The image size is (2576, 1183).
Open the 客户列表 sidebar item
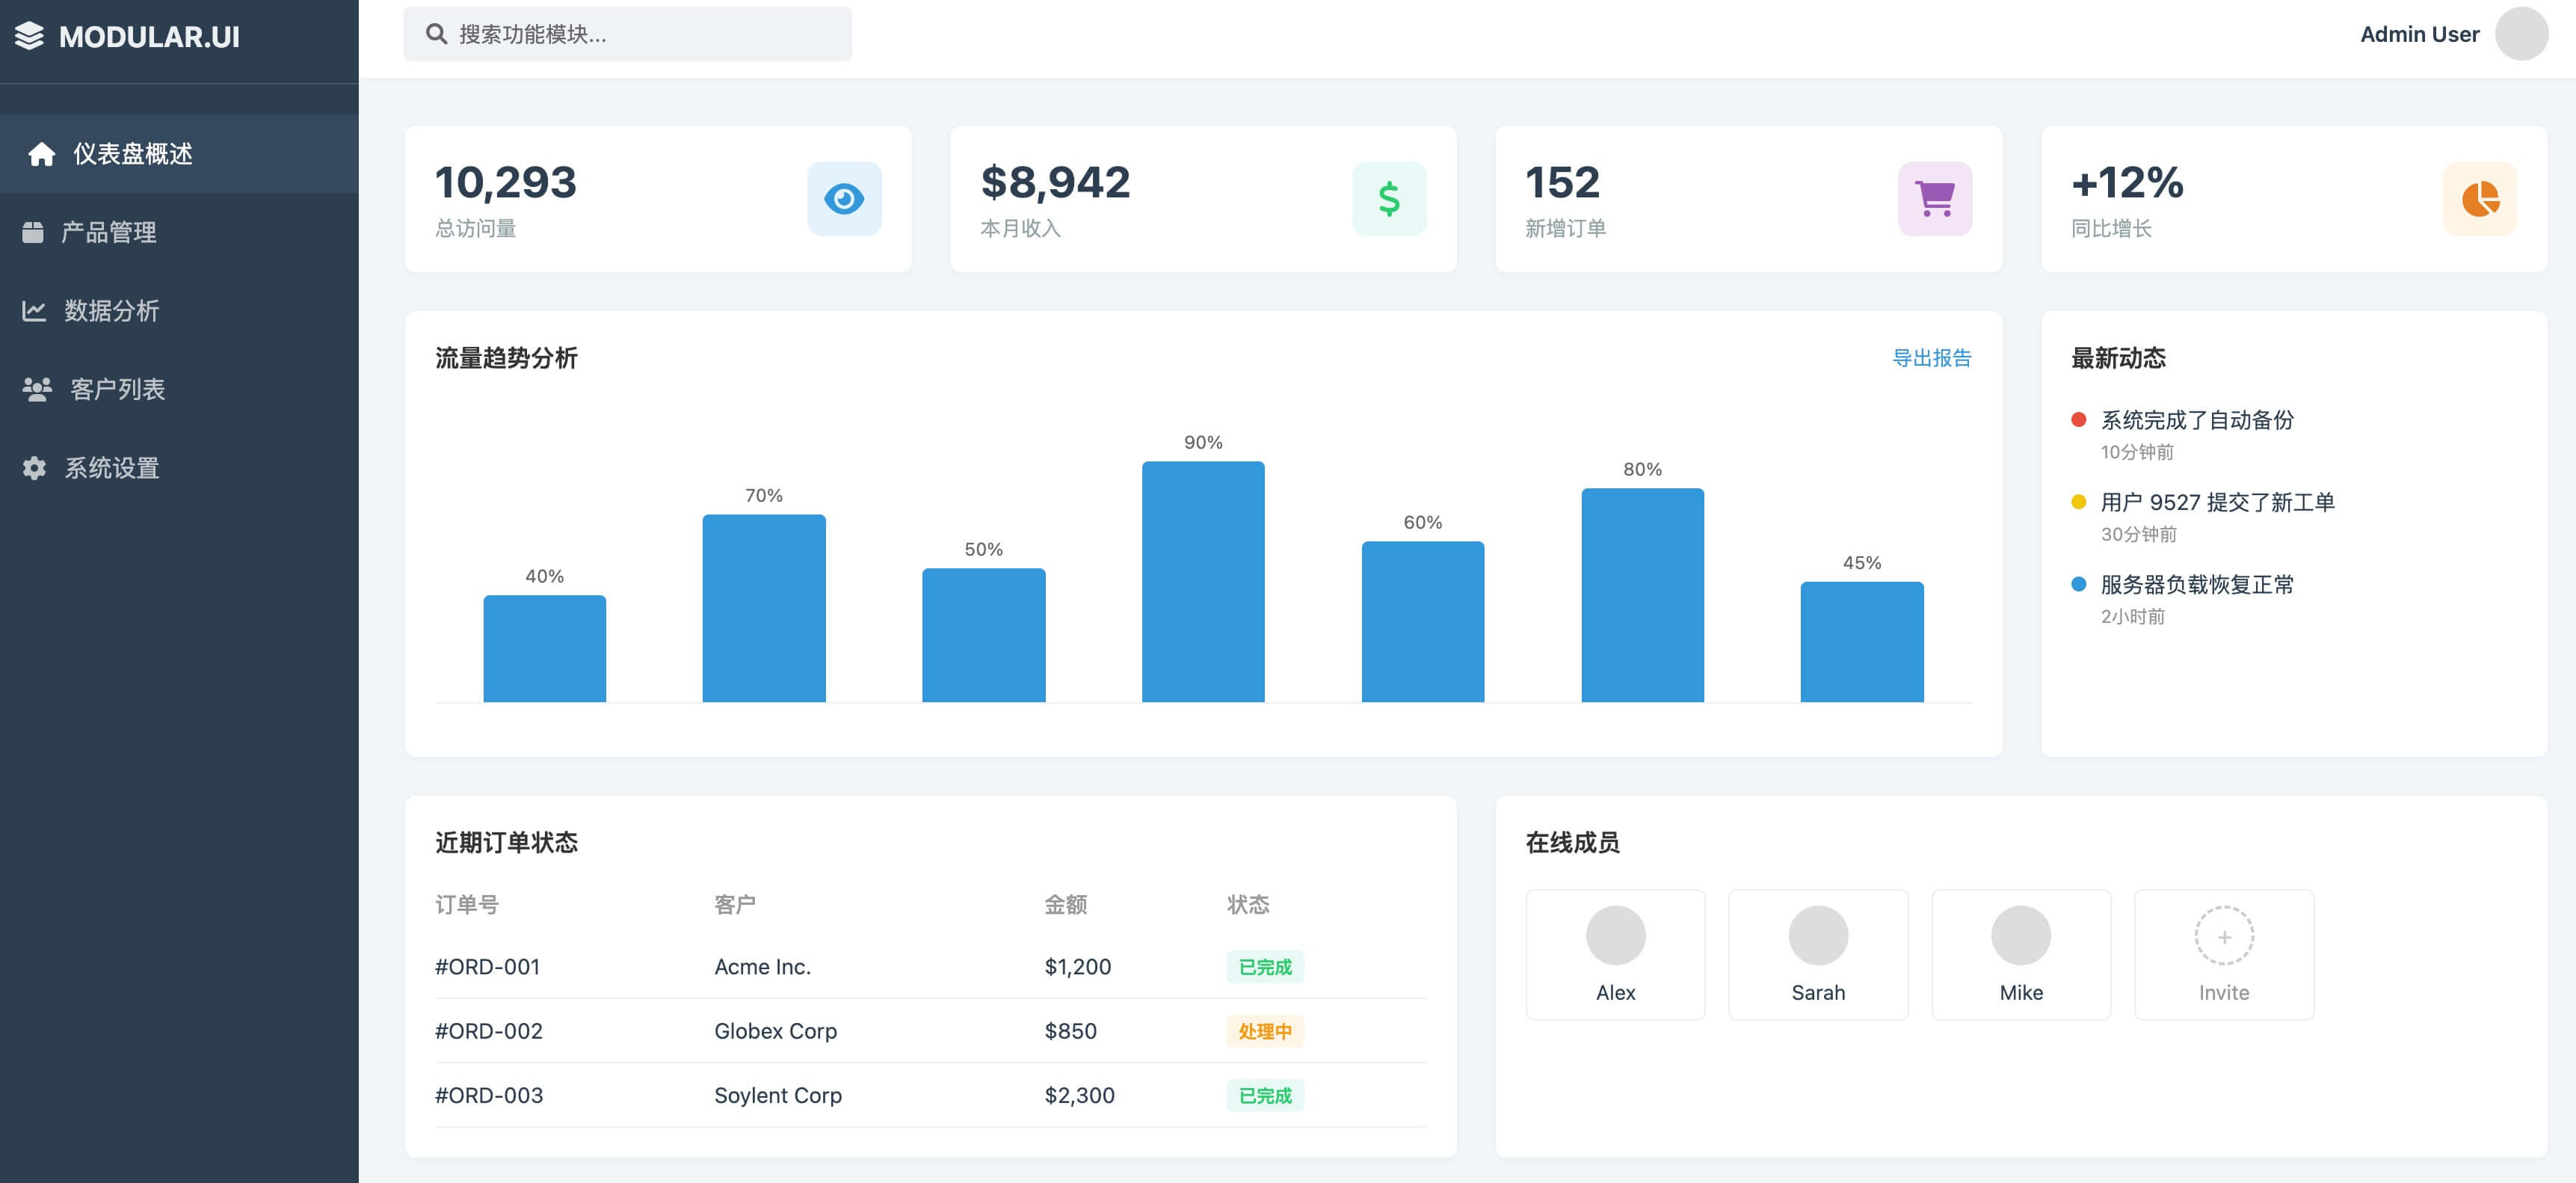click(x=117, y=390)
